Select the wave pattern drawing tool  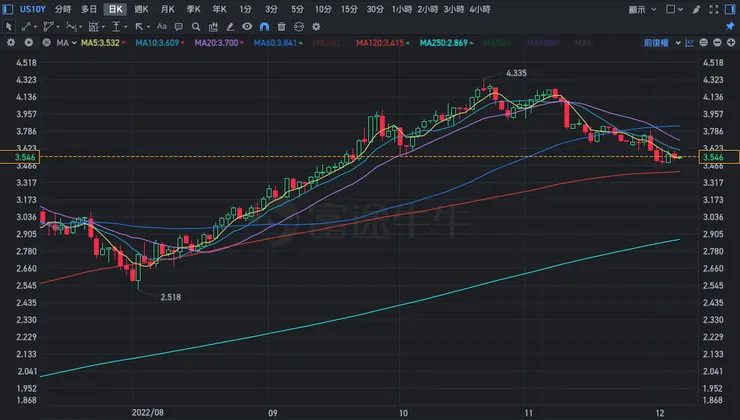[71, 27]
